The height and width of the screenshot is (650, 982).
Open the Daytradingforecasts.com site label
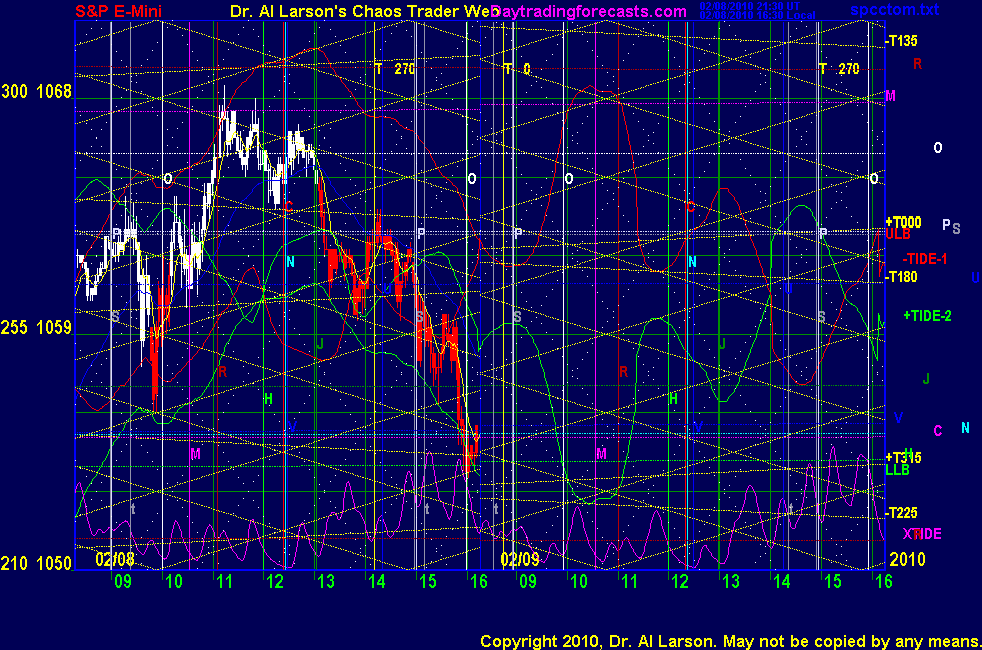[589, 11]
